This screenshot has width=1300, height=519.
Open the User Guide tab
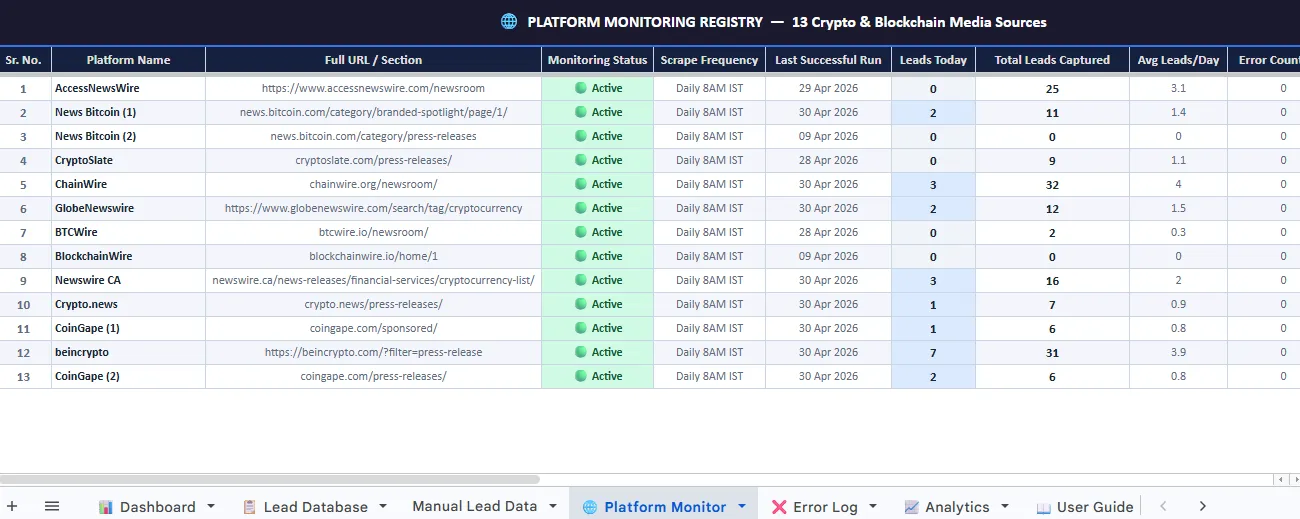[x=1085, y=507]
